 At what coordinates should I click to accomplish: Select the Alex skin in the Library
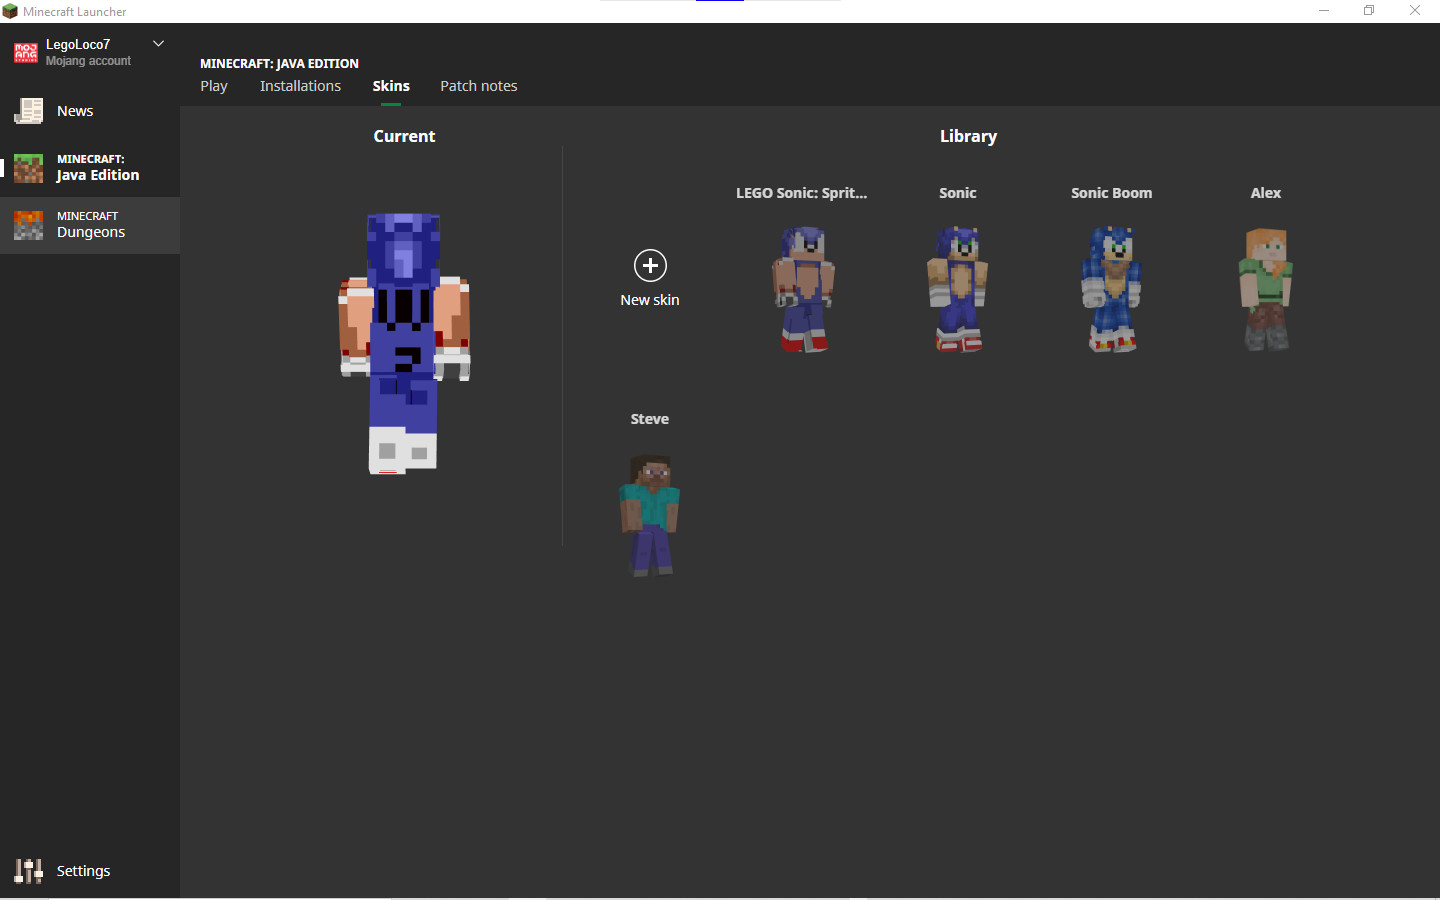coord(1265,290)
